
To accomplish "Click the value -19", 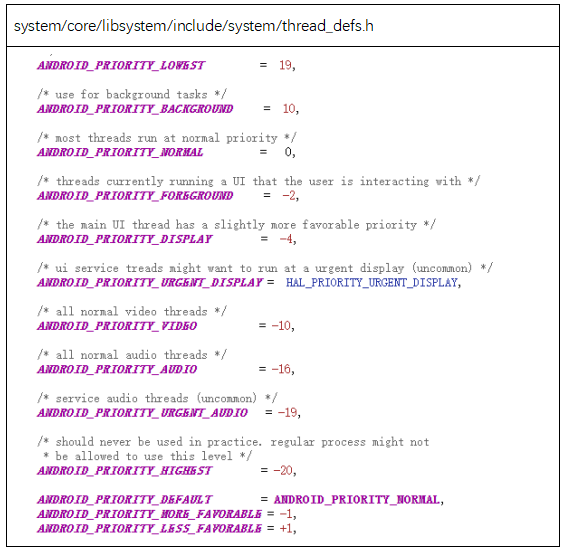I will 288,412.
